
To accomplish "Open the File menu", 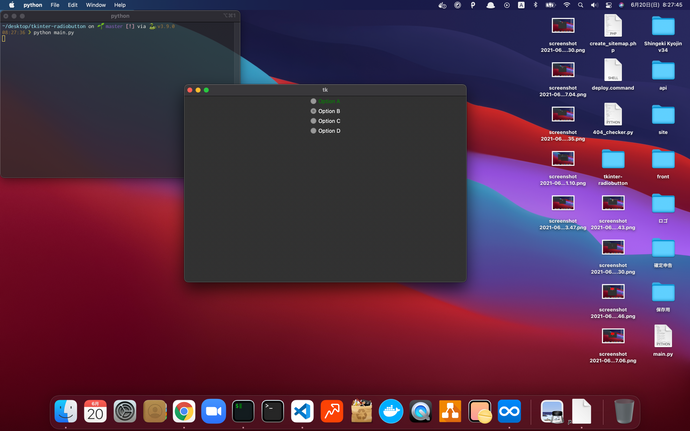I will pyautogui.click(x=55, y=5).
